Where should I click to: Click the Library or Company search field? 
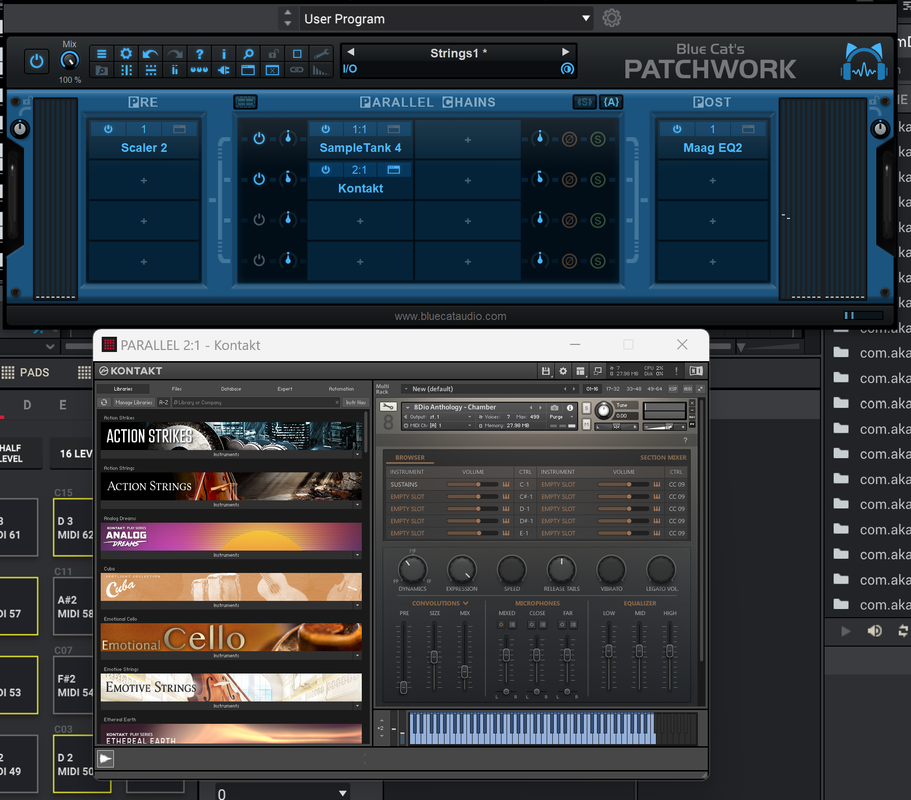click(x=255, y=402)
